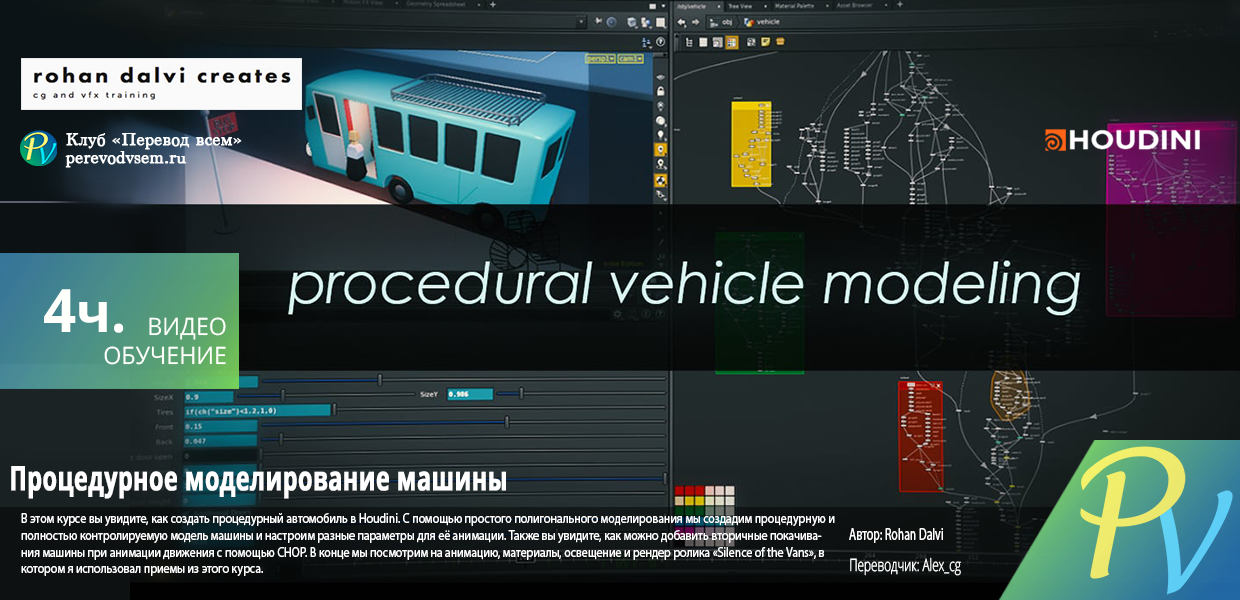Open viewport help question mark icon
Screen dimensions: 1240x600
point(660,41)
